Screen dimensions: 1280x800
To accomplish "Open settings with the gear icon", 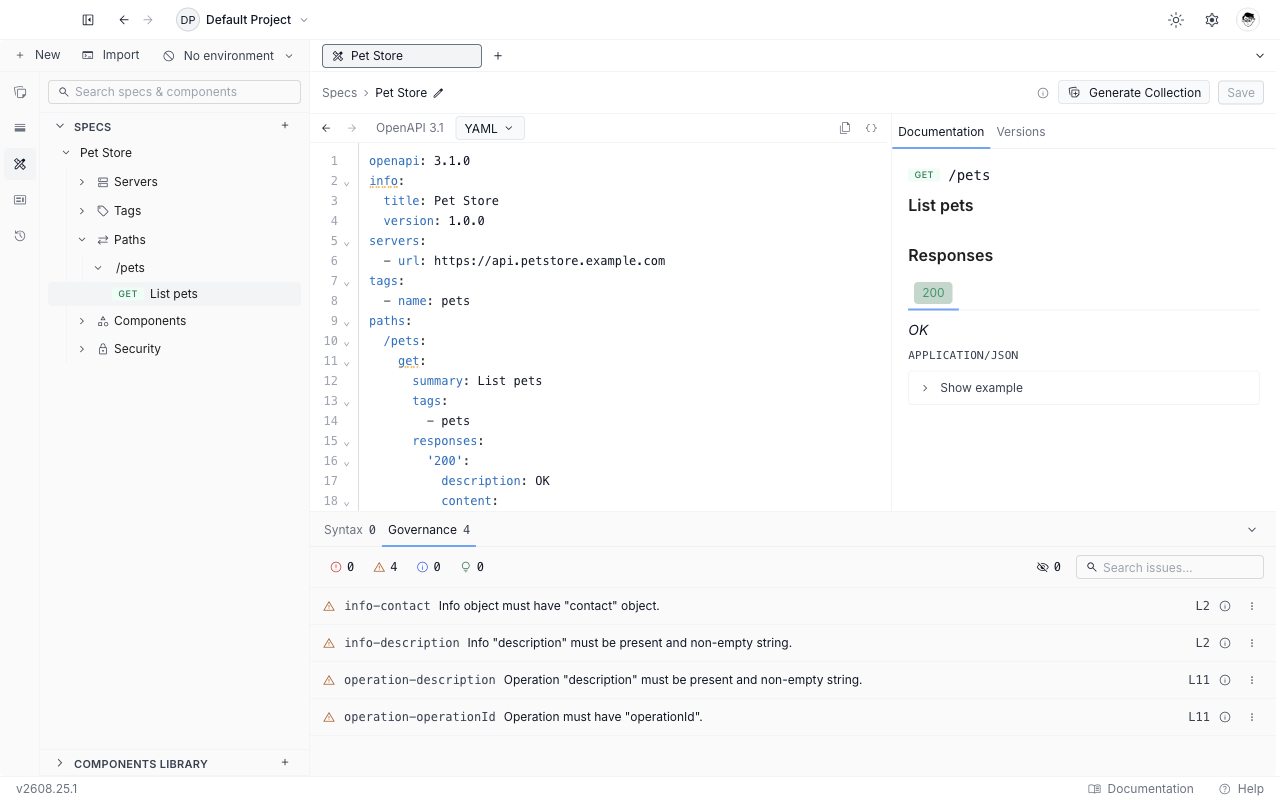I will [1212, 20].
